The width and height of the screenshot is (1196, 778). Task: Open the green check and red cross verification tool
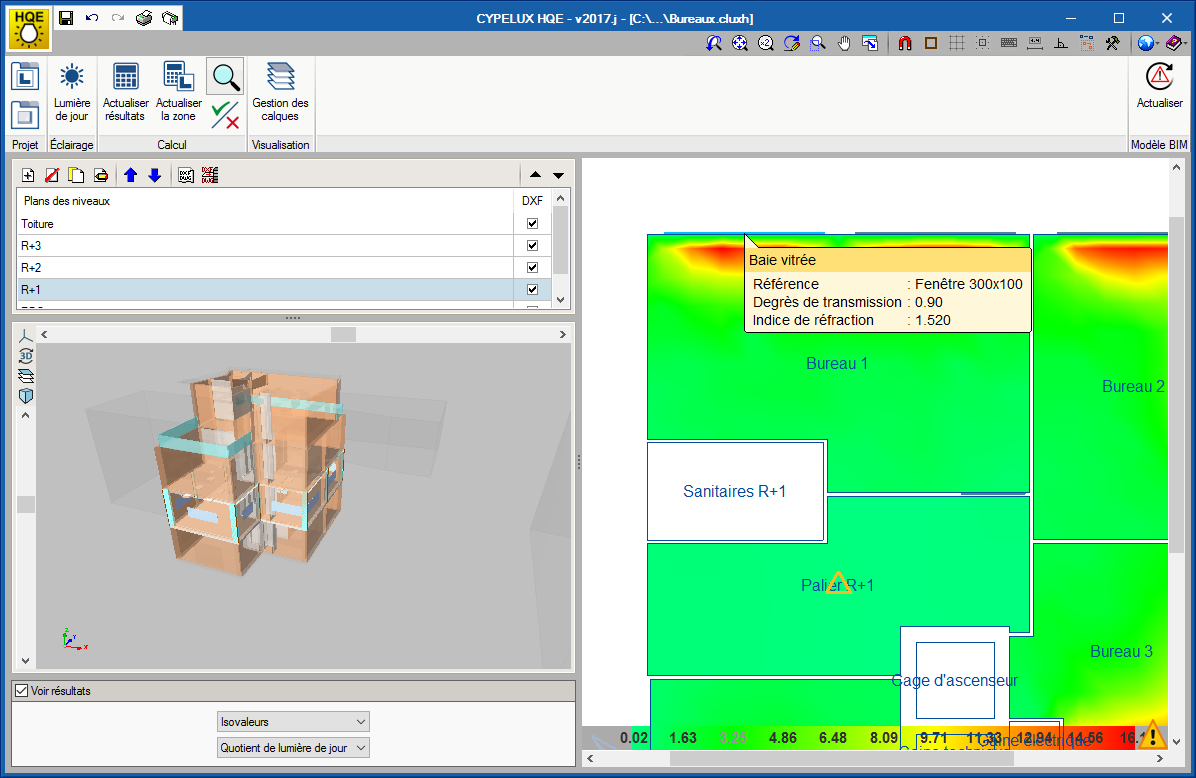point(225,114)
